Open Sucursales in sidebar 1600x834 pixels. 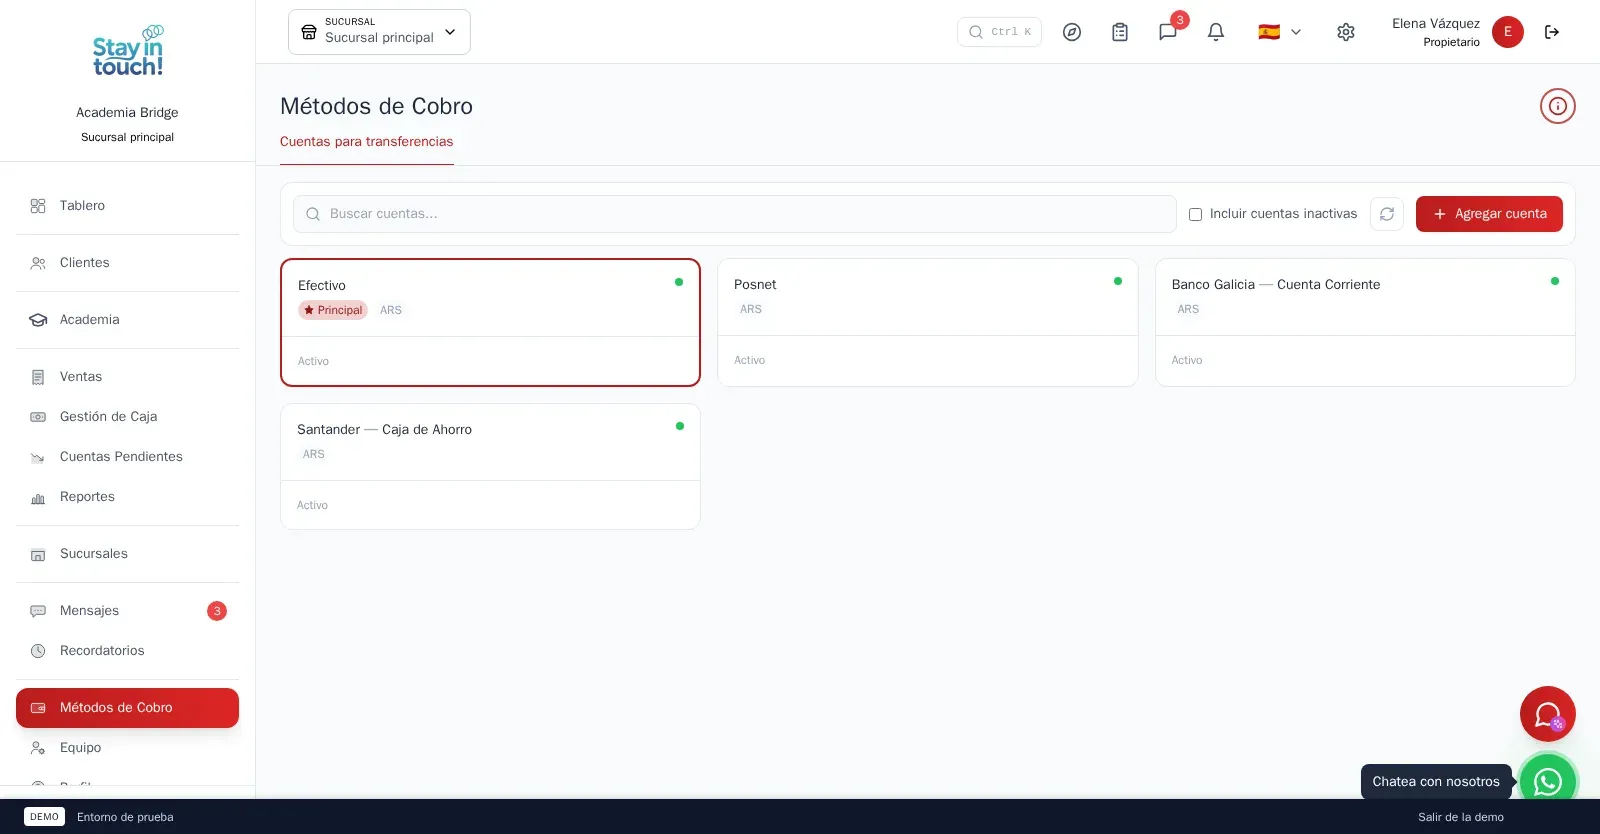coord(127,554)
